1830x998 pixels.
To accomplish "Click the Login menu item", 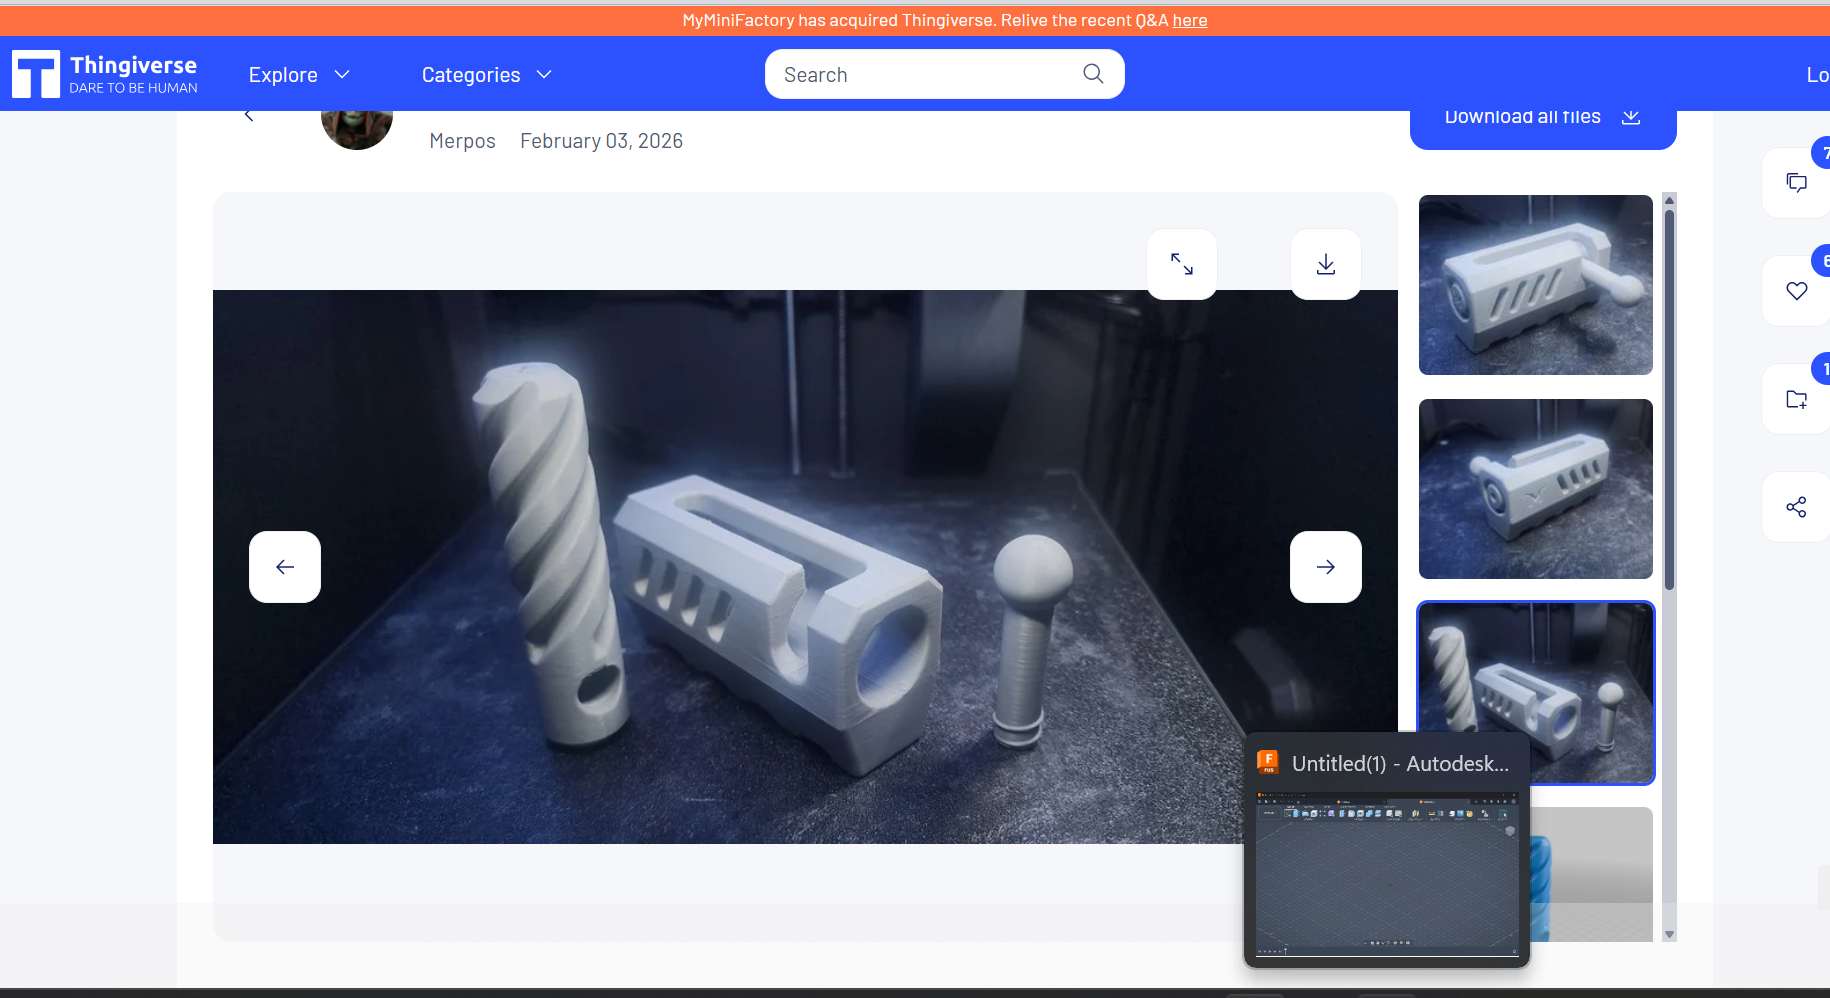I will pos(1816,74).
